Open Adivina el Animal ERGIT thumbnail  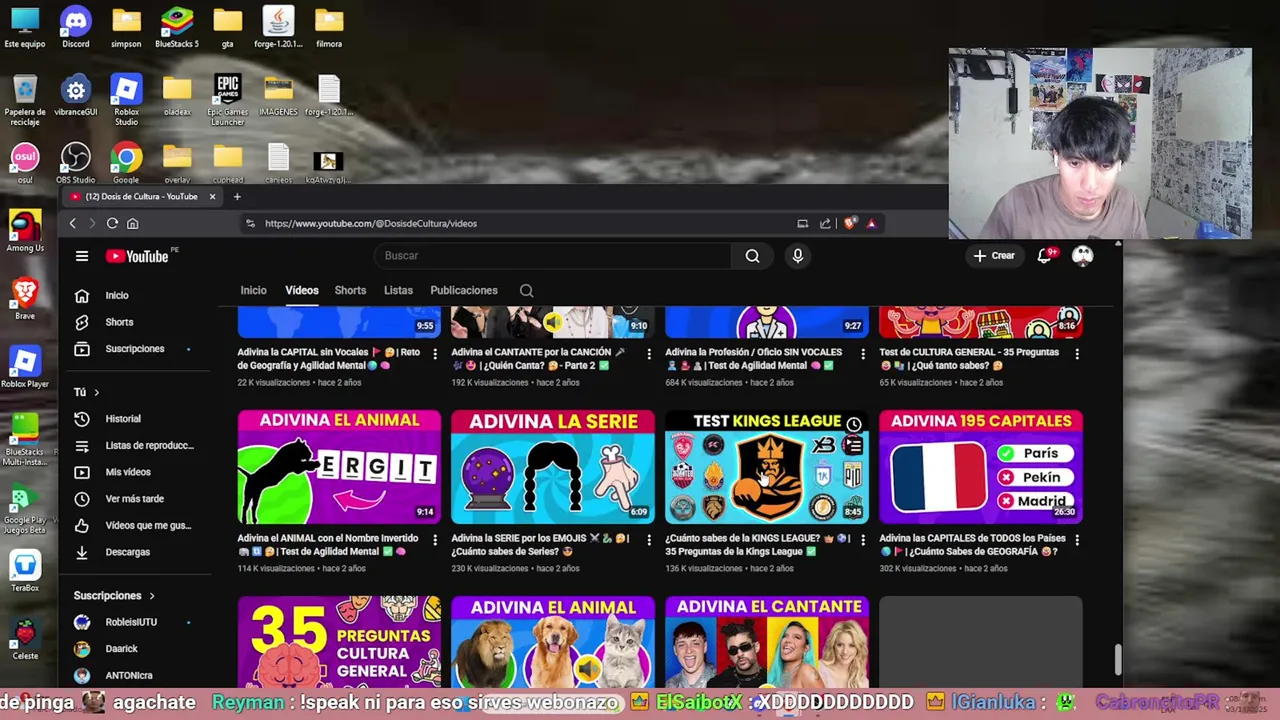click(339, 467)
